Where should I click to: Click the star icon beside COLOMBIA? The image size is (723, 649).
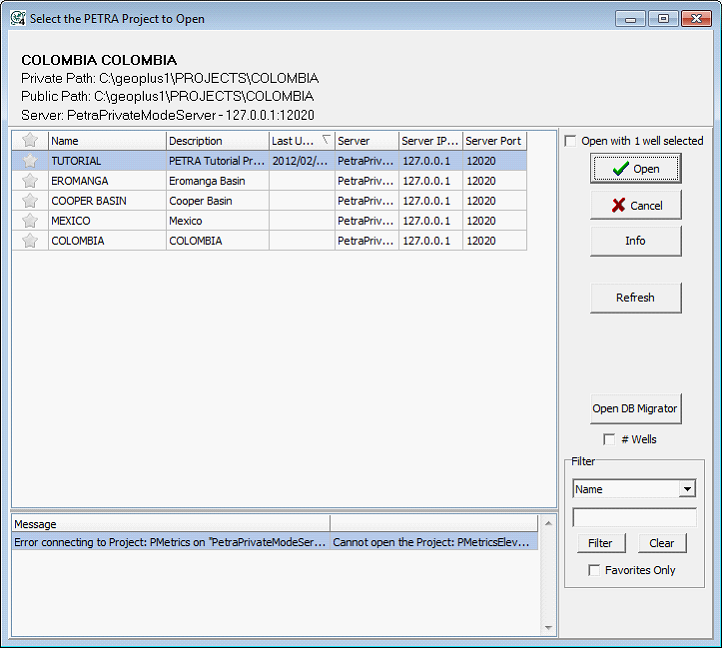[30, 241]
